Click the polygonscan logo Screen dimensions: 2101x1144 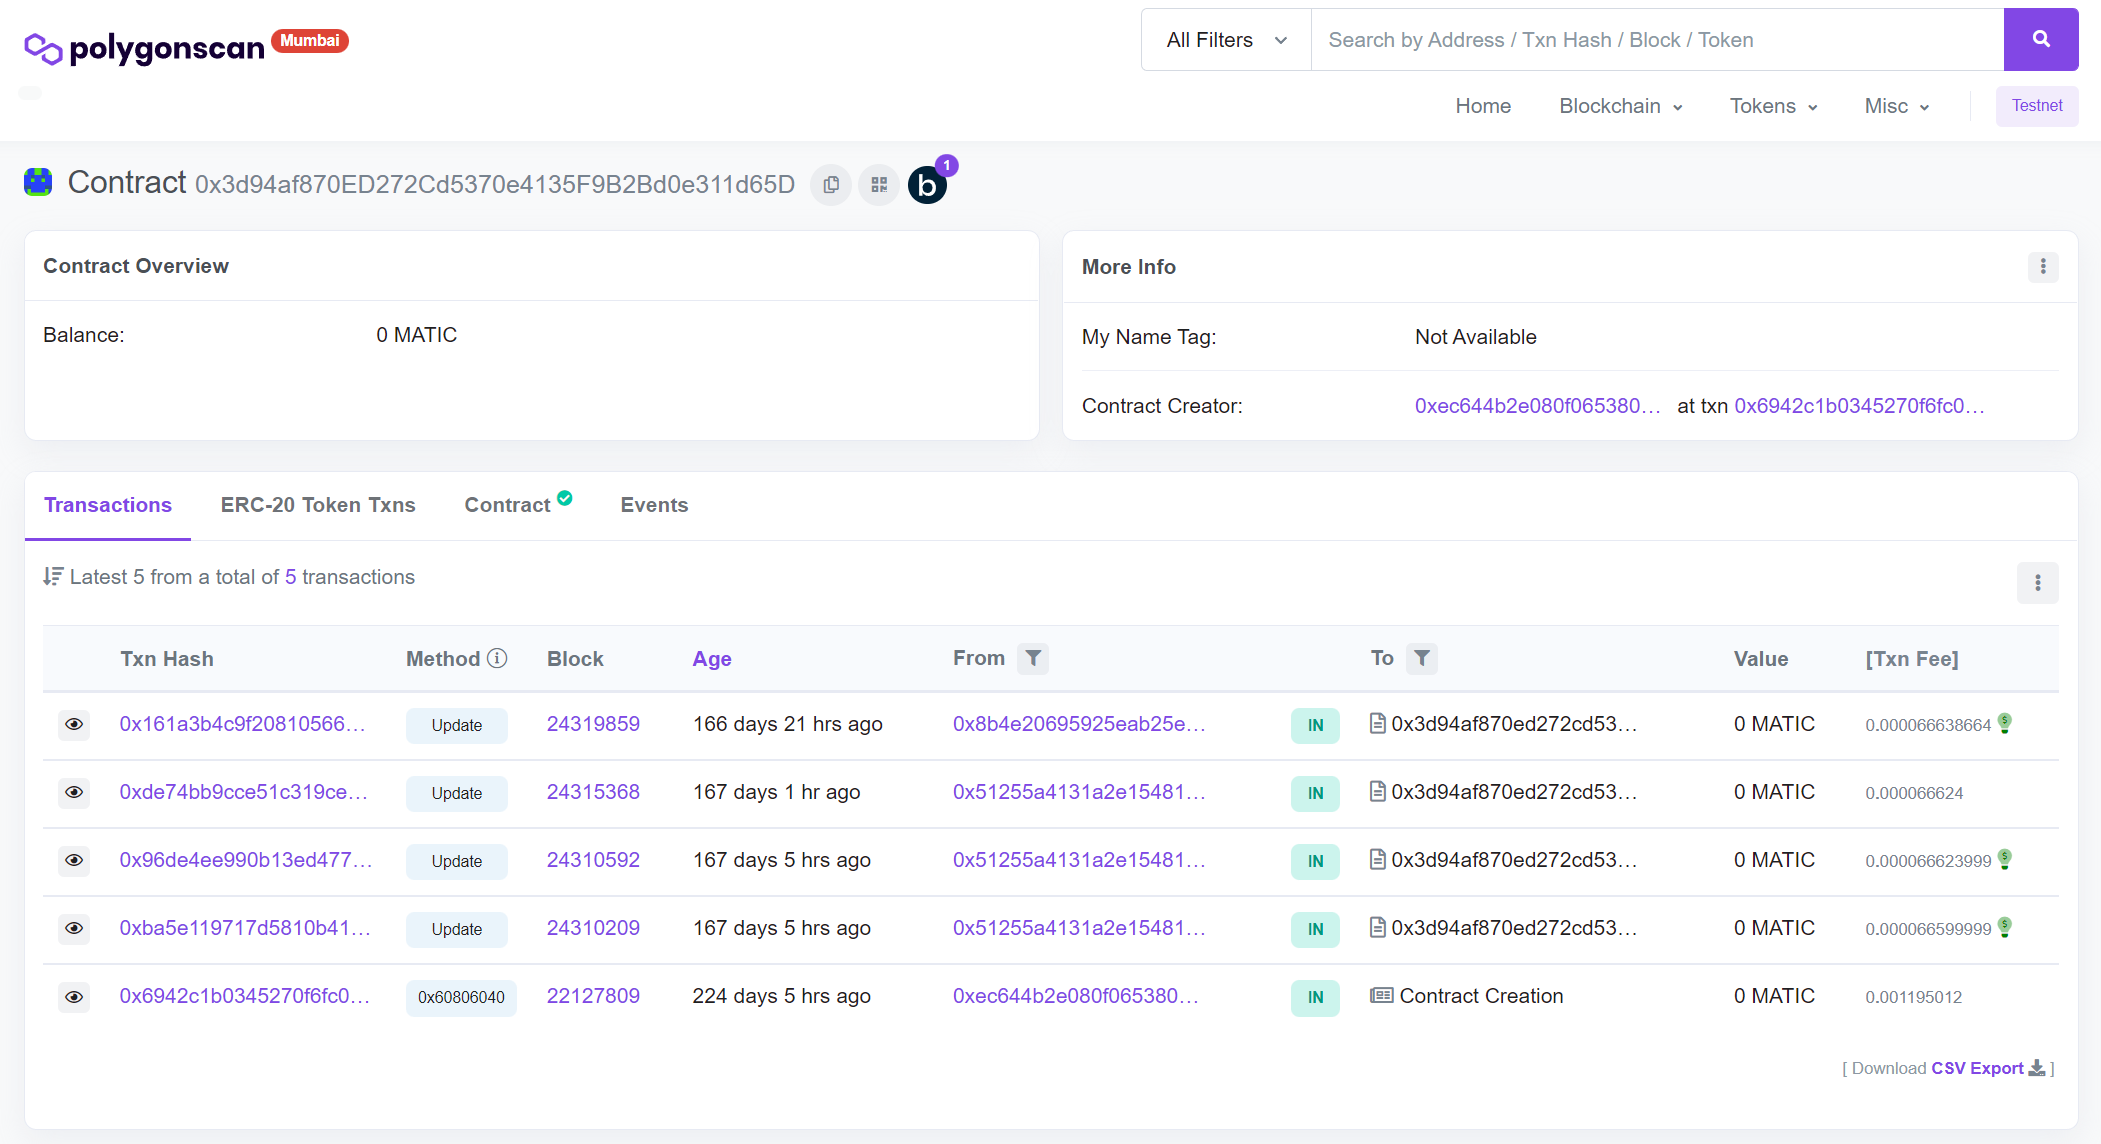(145, 47)
